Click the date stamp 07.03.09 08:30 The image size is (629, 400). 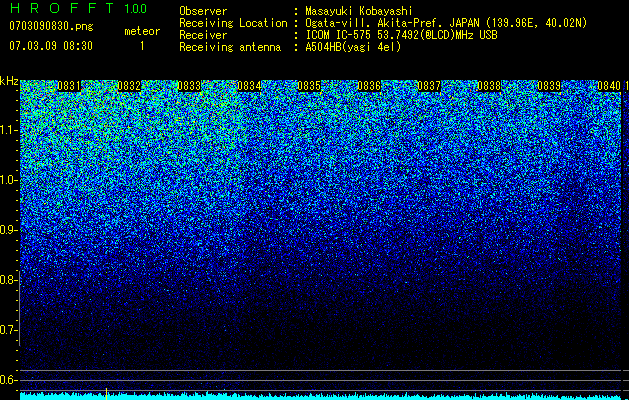51,46
